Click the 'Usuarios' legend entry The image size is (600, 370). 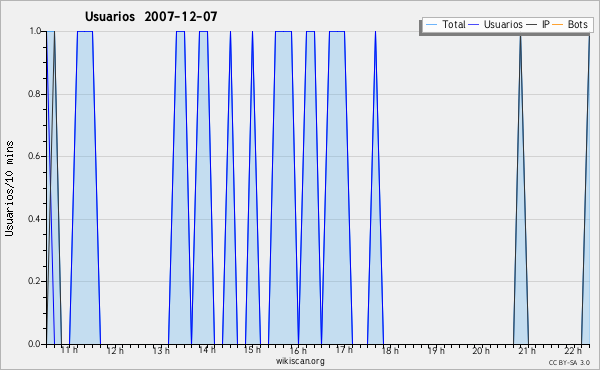(x=503, y=24)
